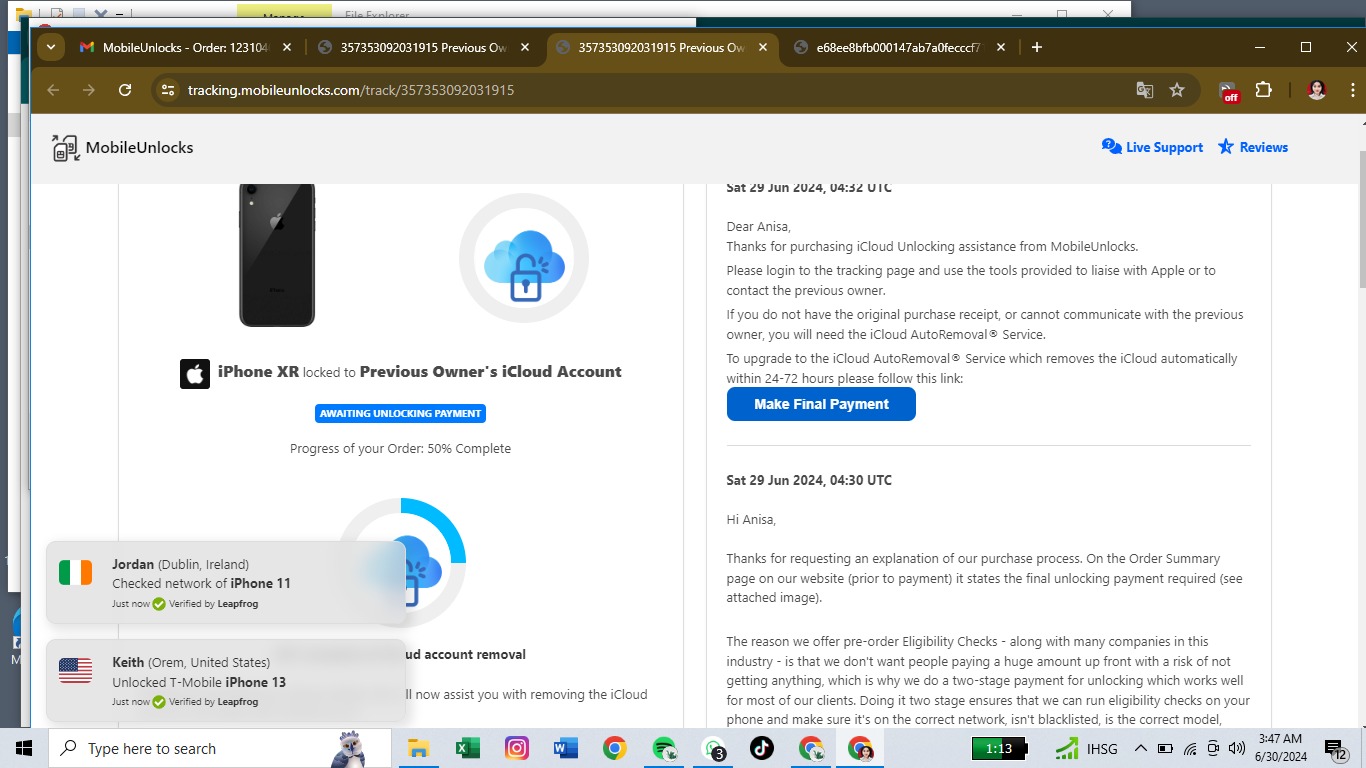Open a new browser tab
This screenshot has width=1366, height=768.
tap(1036, 46)
